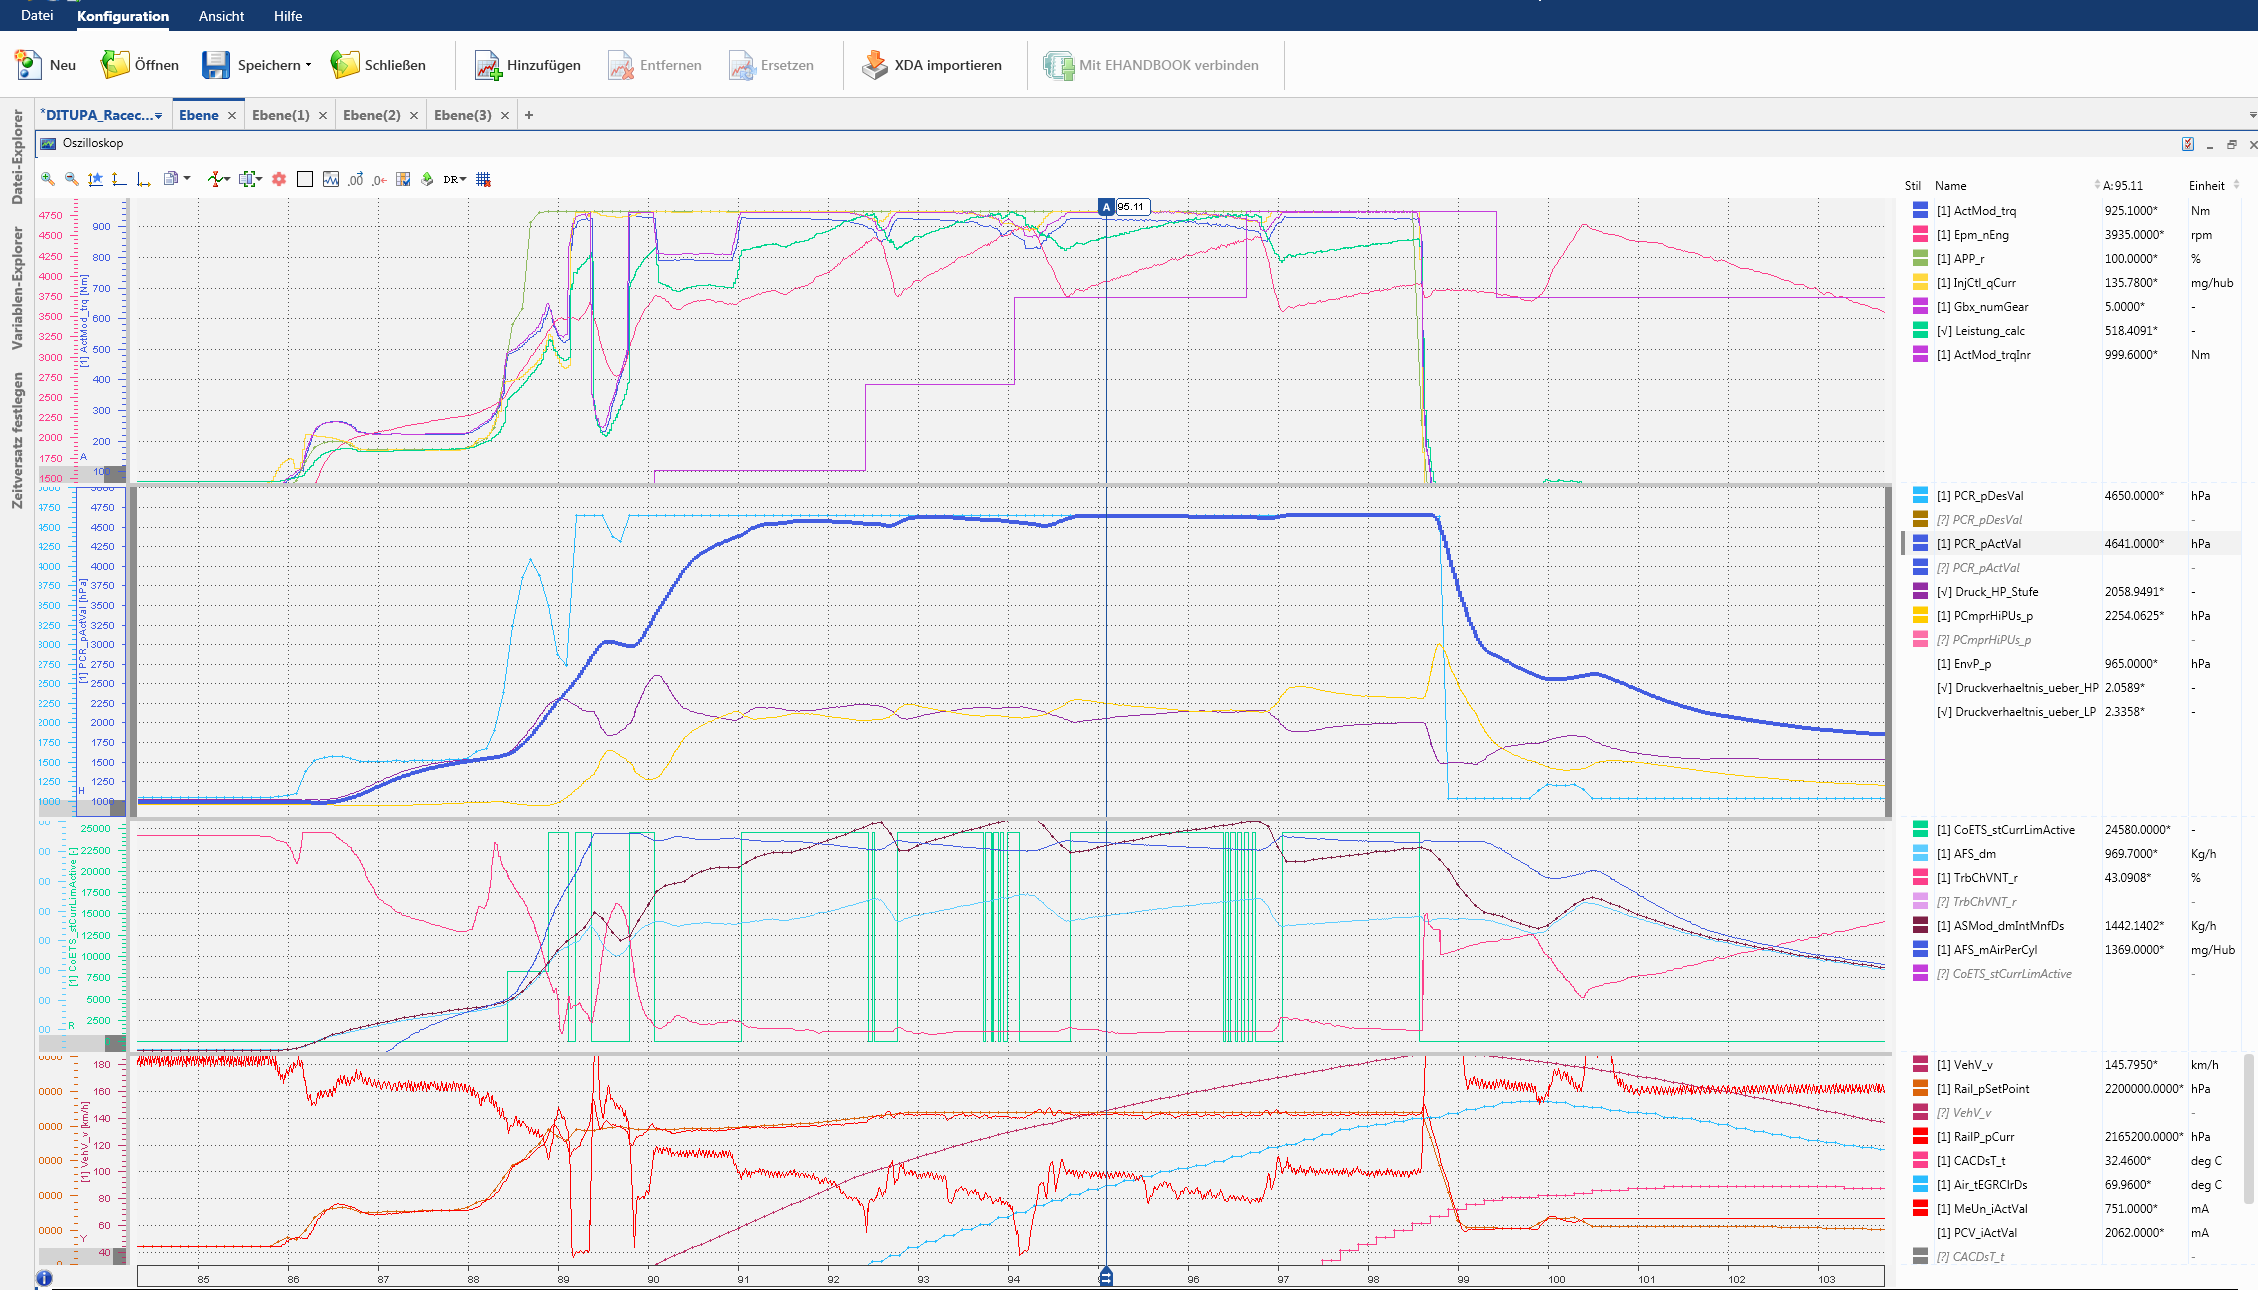Select the Gbx_numGear signal row
This screenshot has height=1290, width=2258.
(2070, 306)
